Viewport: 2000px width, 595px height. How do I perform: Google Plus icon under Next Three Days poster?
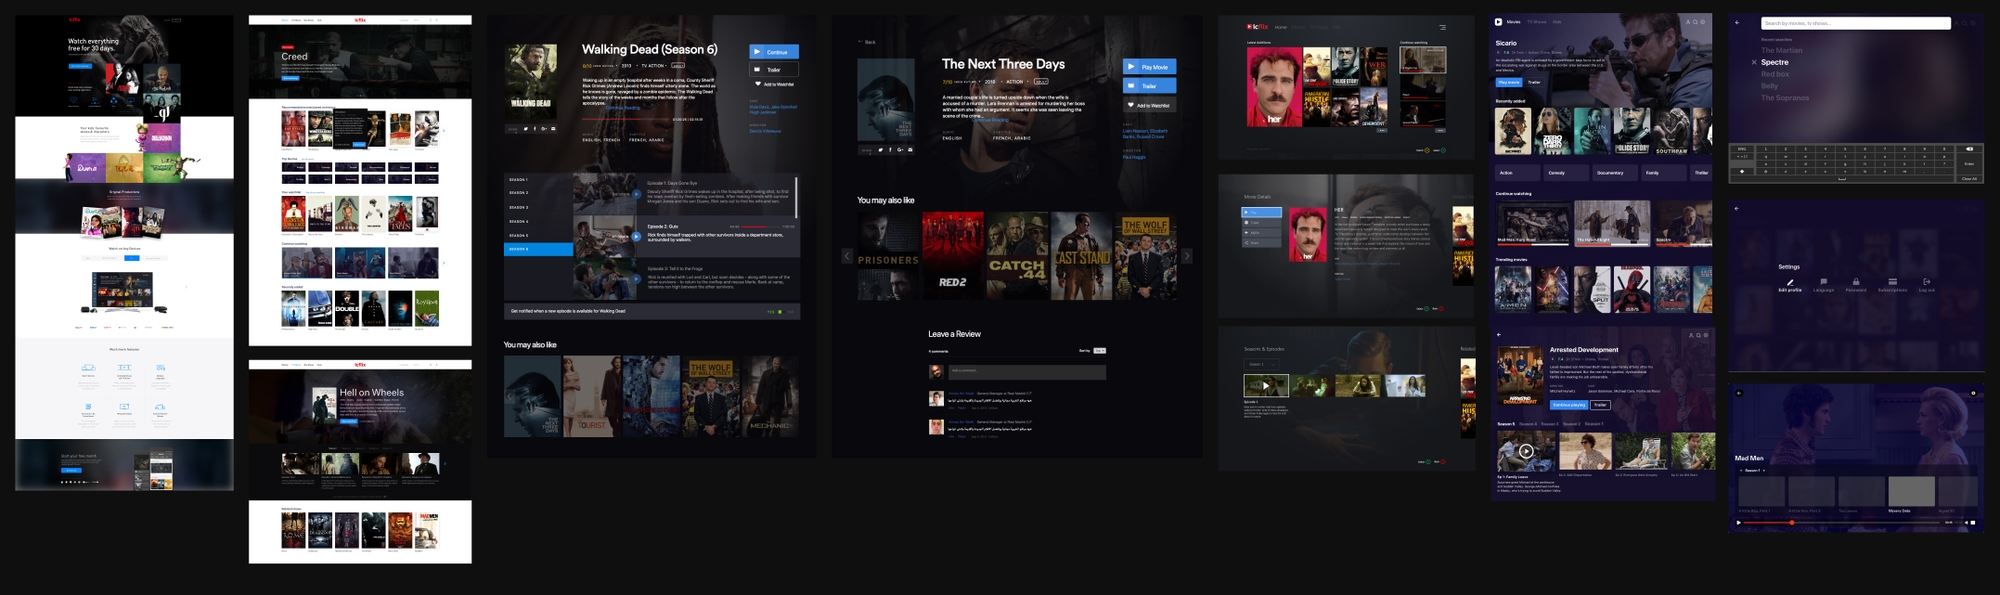pos(900,150)
